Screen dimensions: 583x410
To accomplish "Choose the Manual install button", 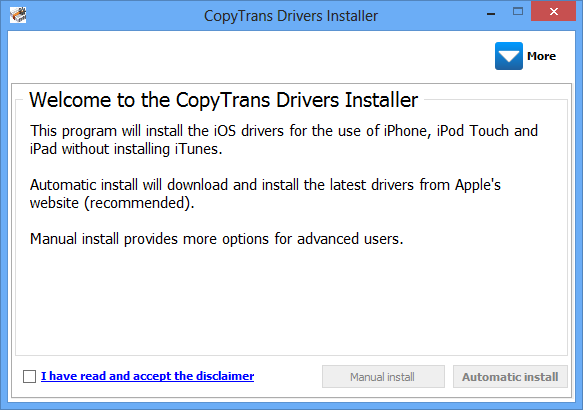I will tap(383, 377).
